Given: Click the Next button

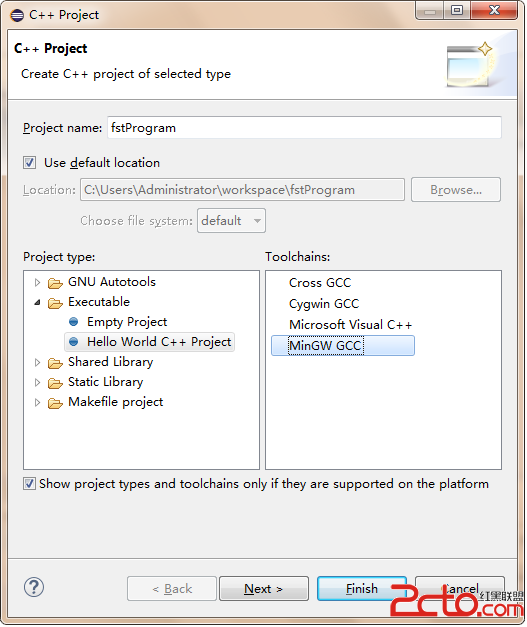Looking at the screenshot, I should [264, 589].
